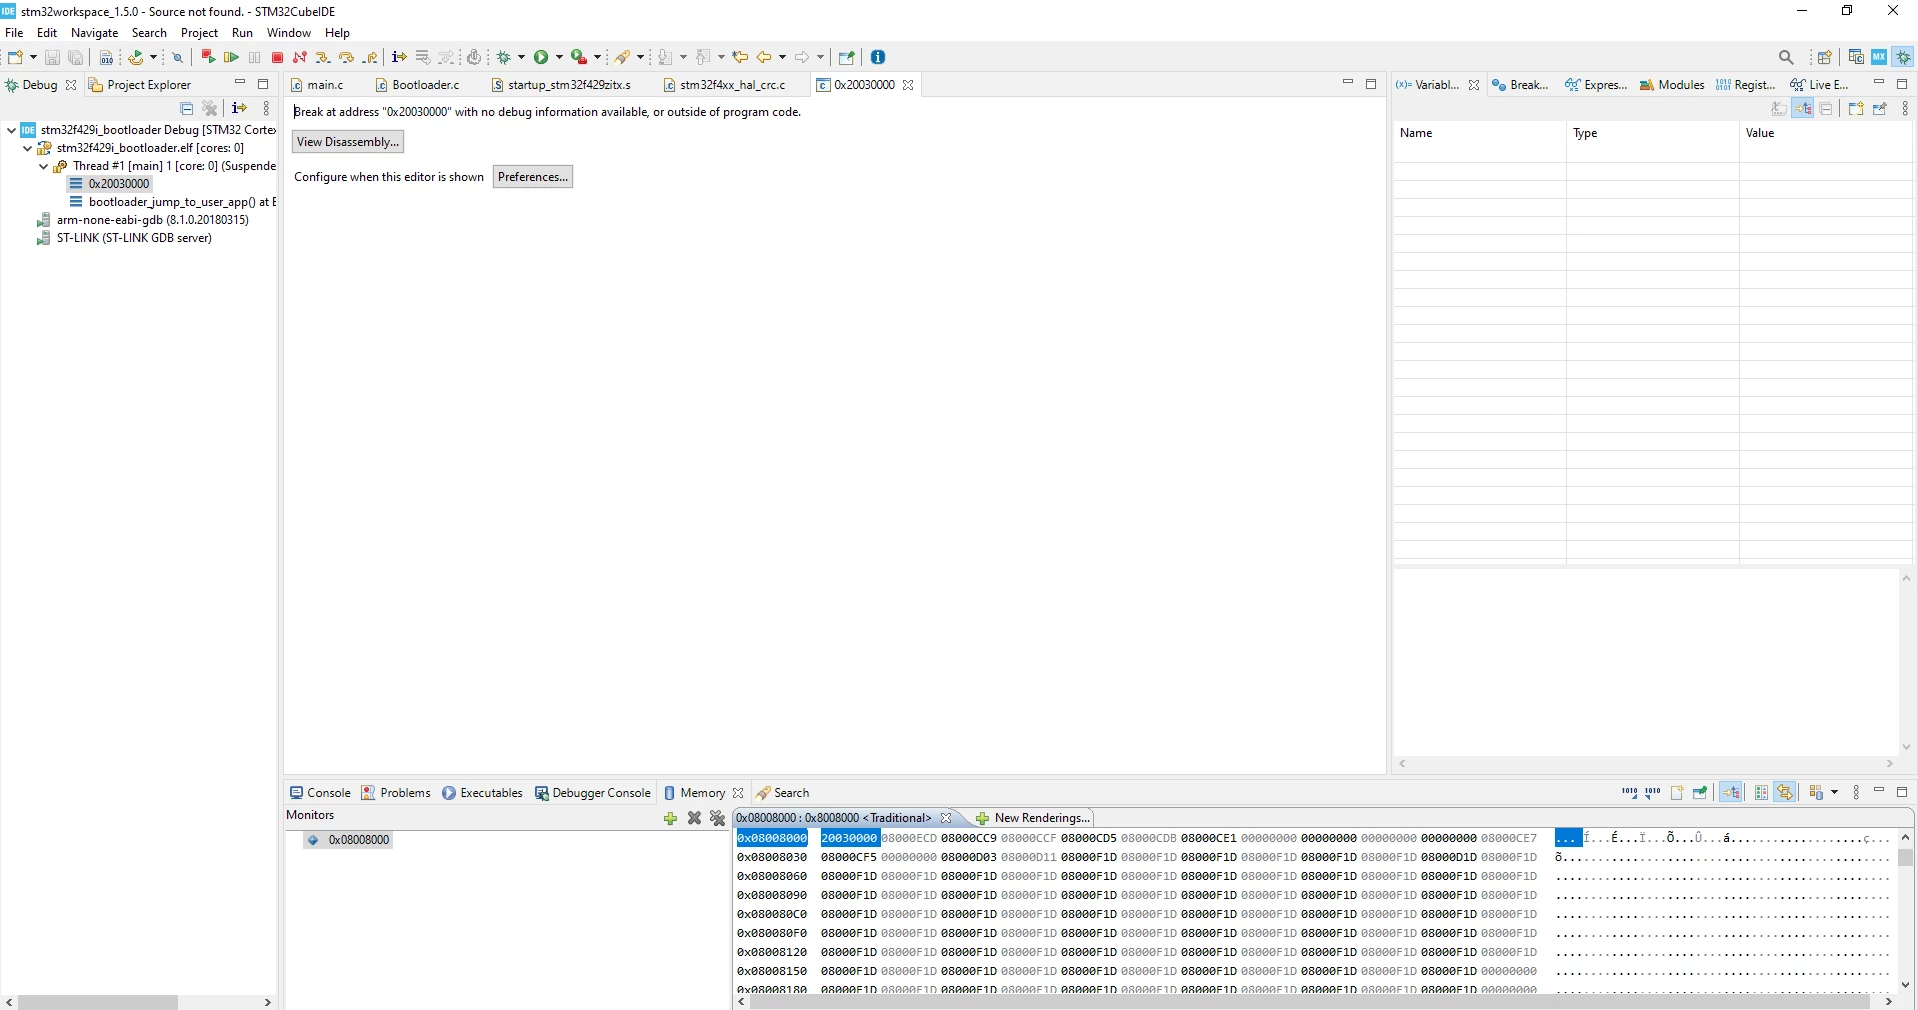Image resolution: width=1918 pixels, height=1010 pixels.
Task: Click the New file toolbar icon
Action: pos(16,57)
